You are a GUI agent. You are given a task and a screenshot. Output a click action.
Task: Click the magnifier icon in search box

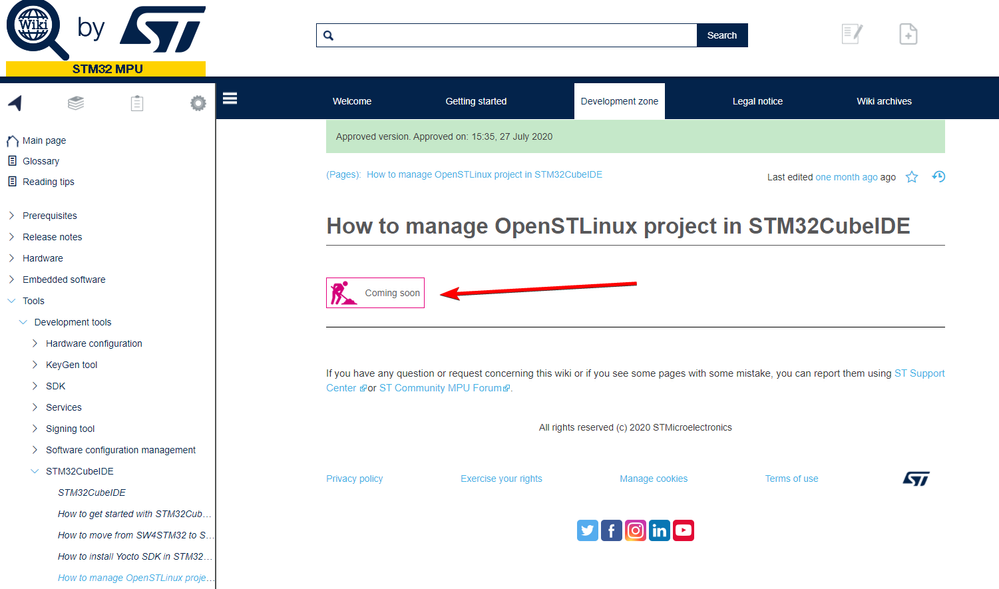click(328, 36)
